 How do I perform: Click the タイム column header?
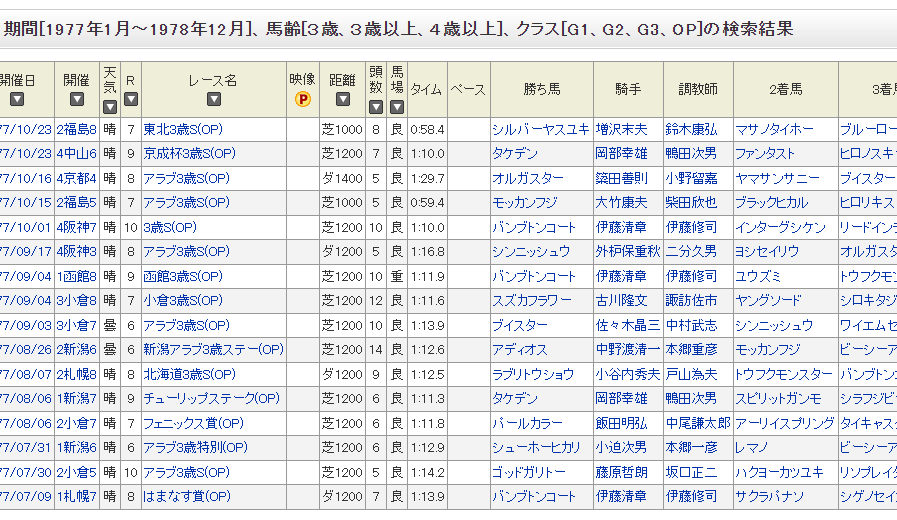tap(427, 89)
